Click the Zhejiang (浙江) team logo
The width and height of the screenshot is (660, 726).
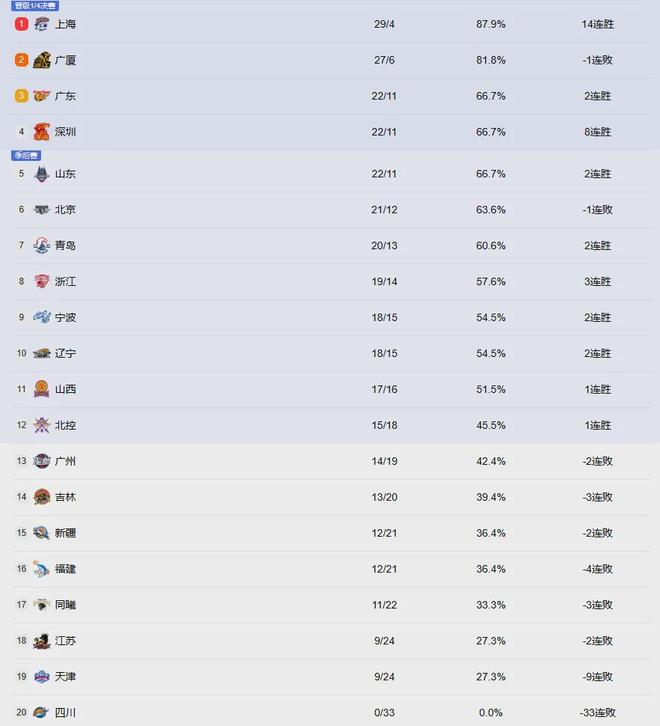coord(41,282)
